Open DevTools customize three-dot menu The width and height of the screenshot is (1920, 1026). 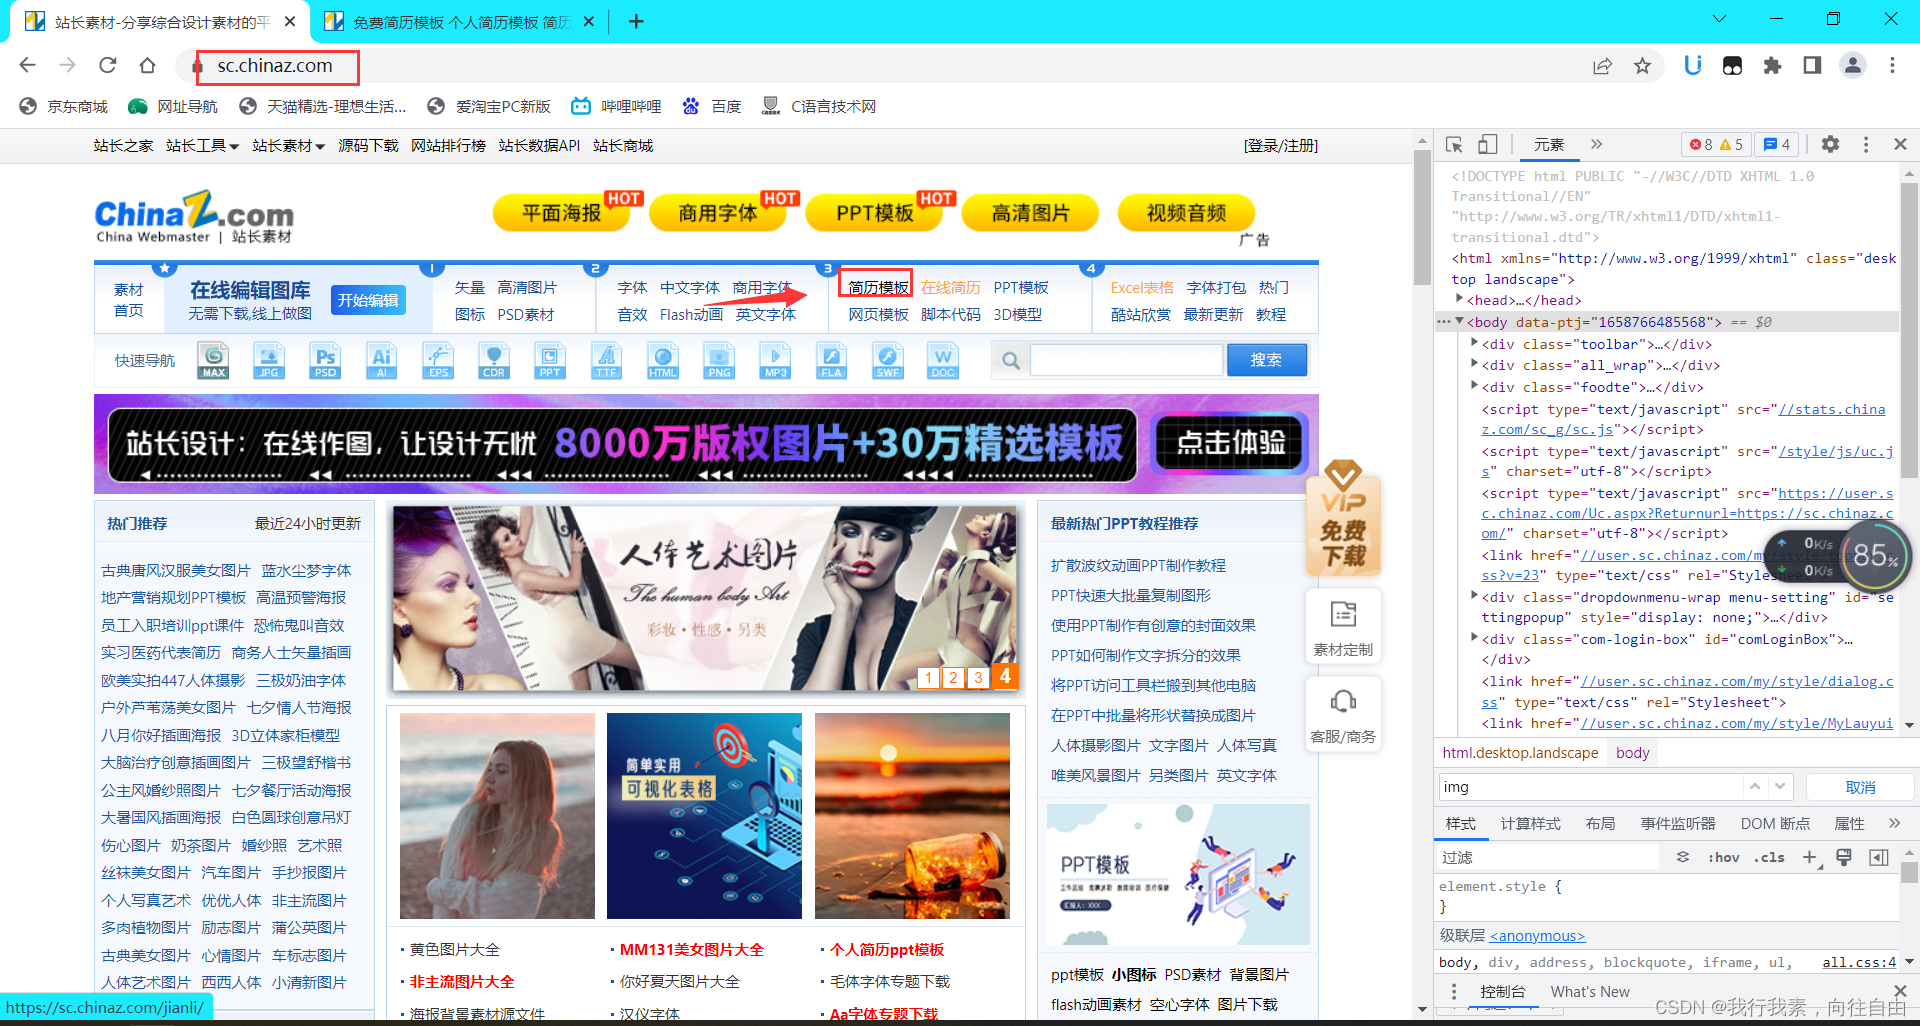1866,145
